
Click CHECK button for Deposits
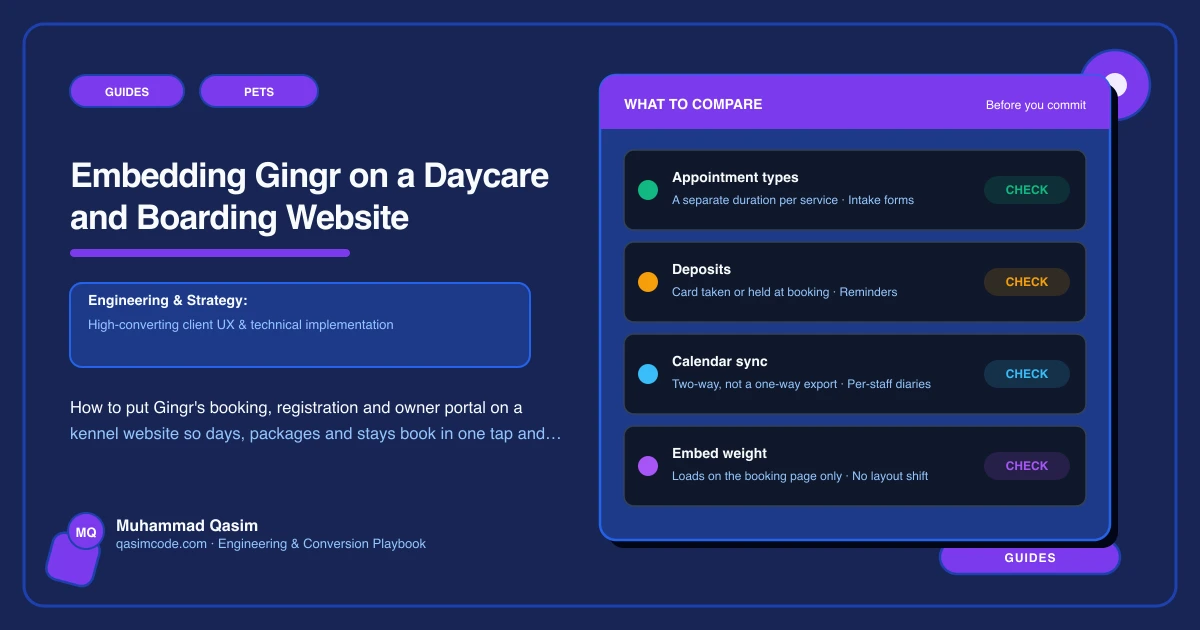[1027, 282]
